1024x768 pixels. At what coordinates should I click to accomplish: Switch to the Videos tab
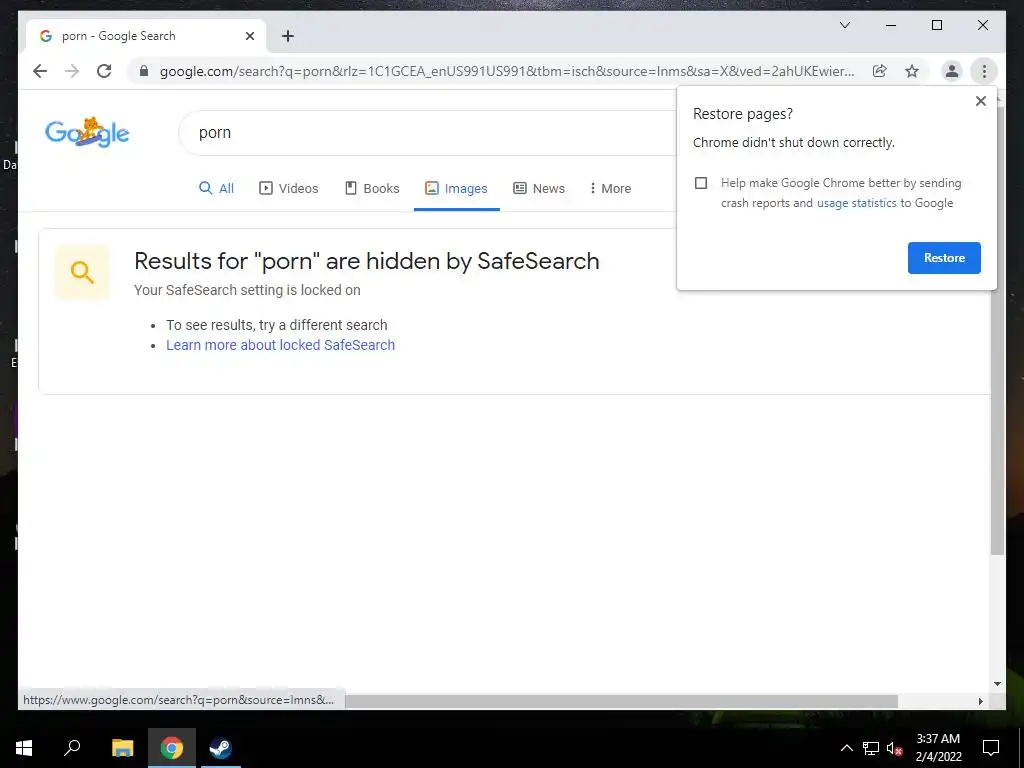(289, 188)
